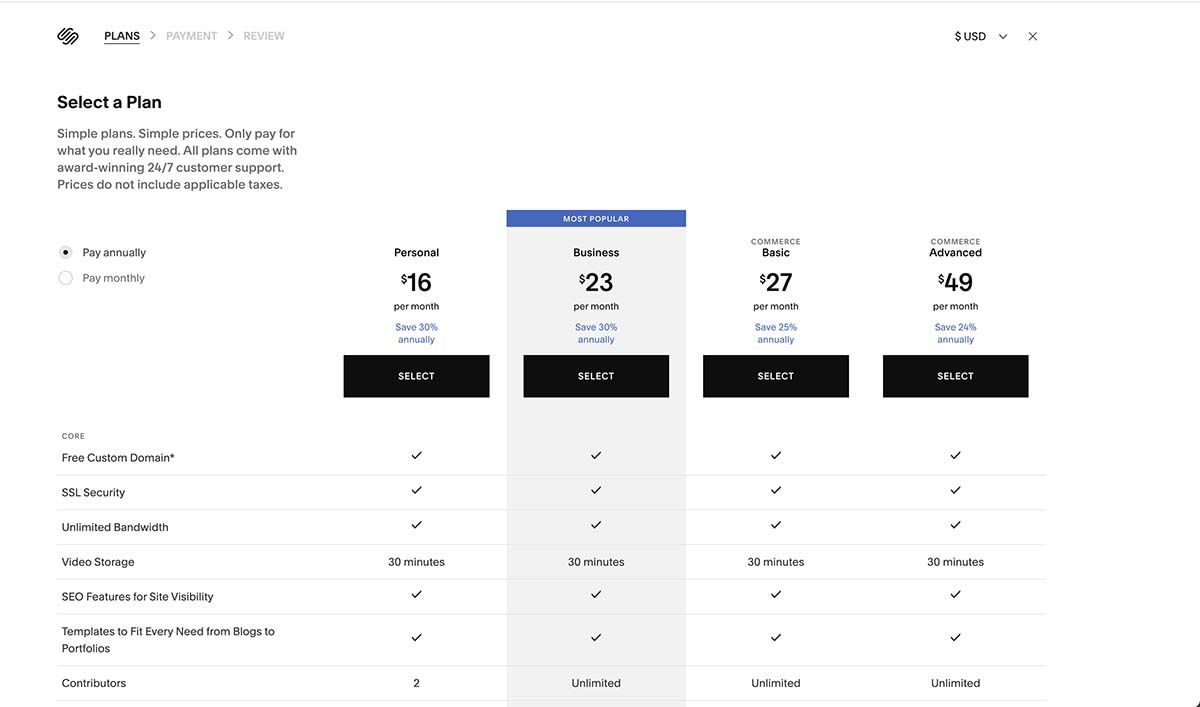Open the REVIEW step
Image resolution: width=1200 pixels, height=707 pixels.
point(264,34)
